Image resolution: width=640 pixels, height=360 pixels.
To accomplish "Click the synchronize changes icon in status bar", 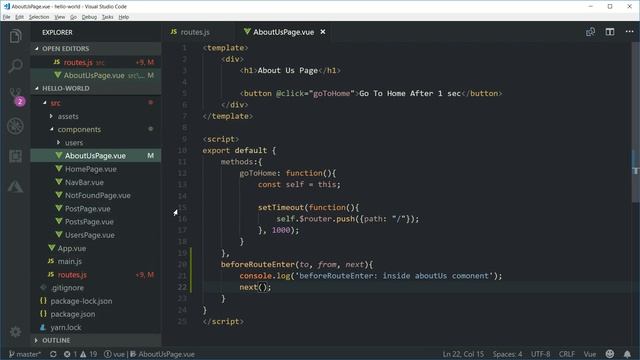I will (x=53, y=354).
